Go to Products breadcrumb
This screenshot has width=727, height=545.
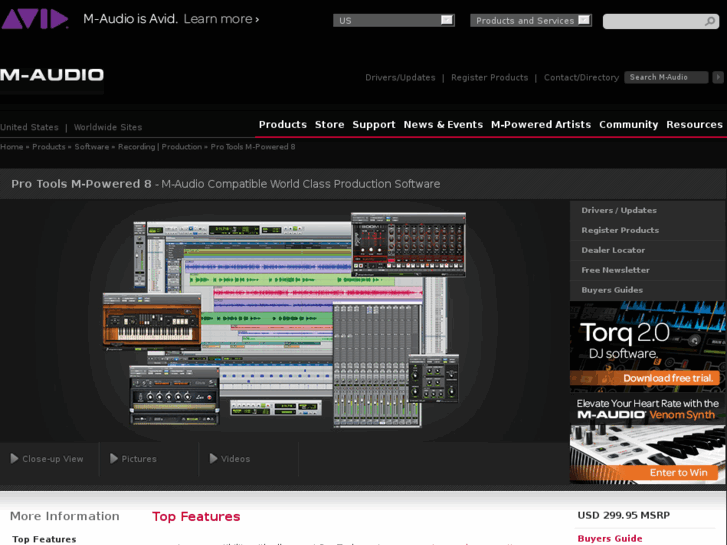click(49, 147)
